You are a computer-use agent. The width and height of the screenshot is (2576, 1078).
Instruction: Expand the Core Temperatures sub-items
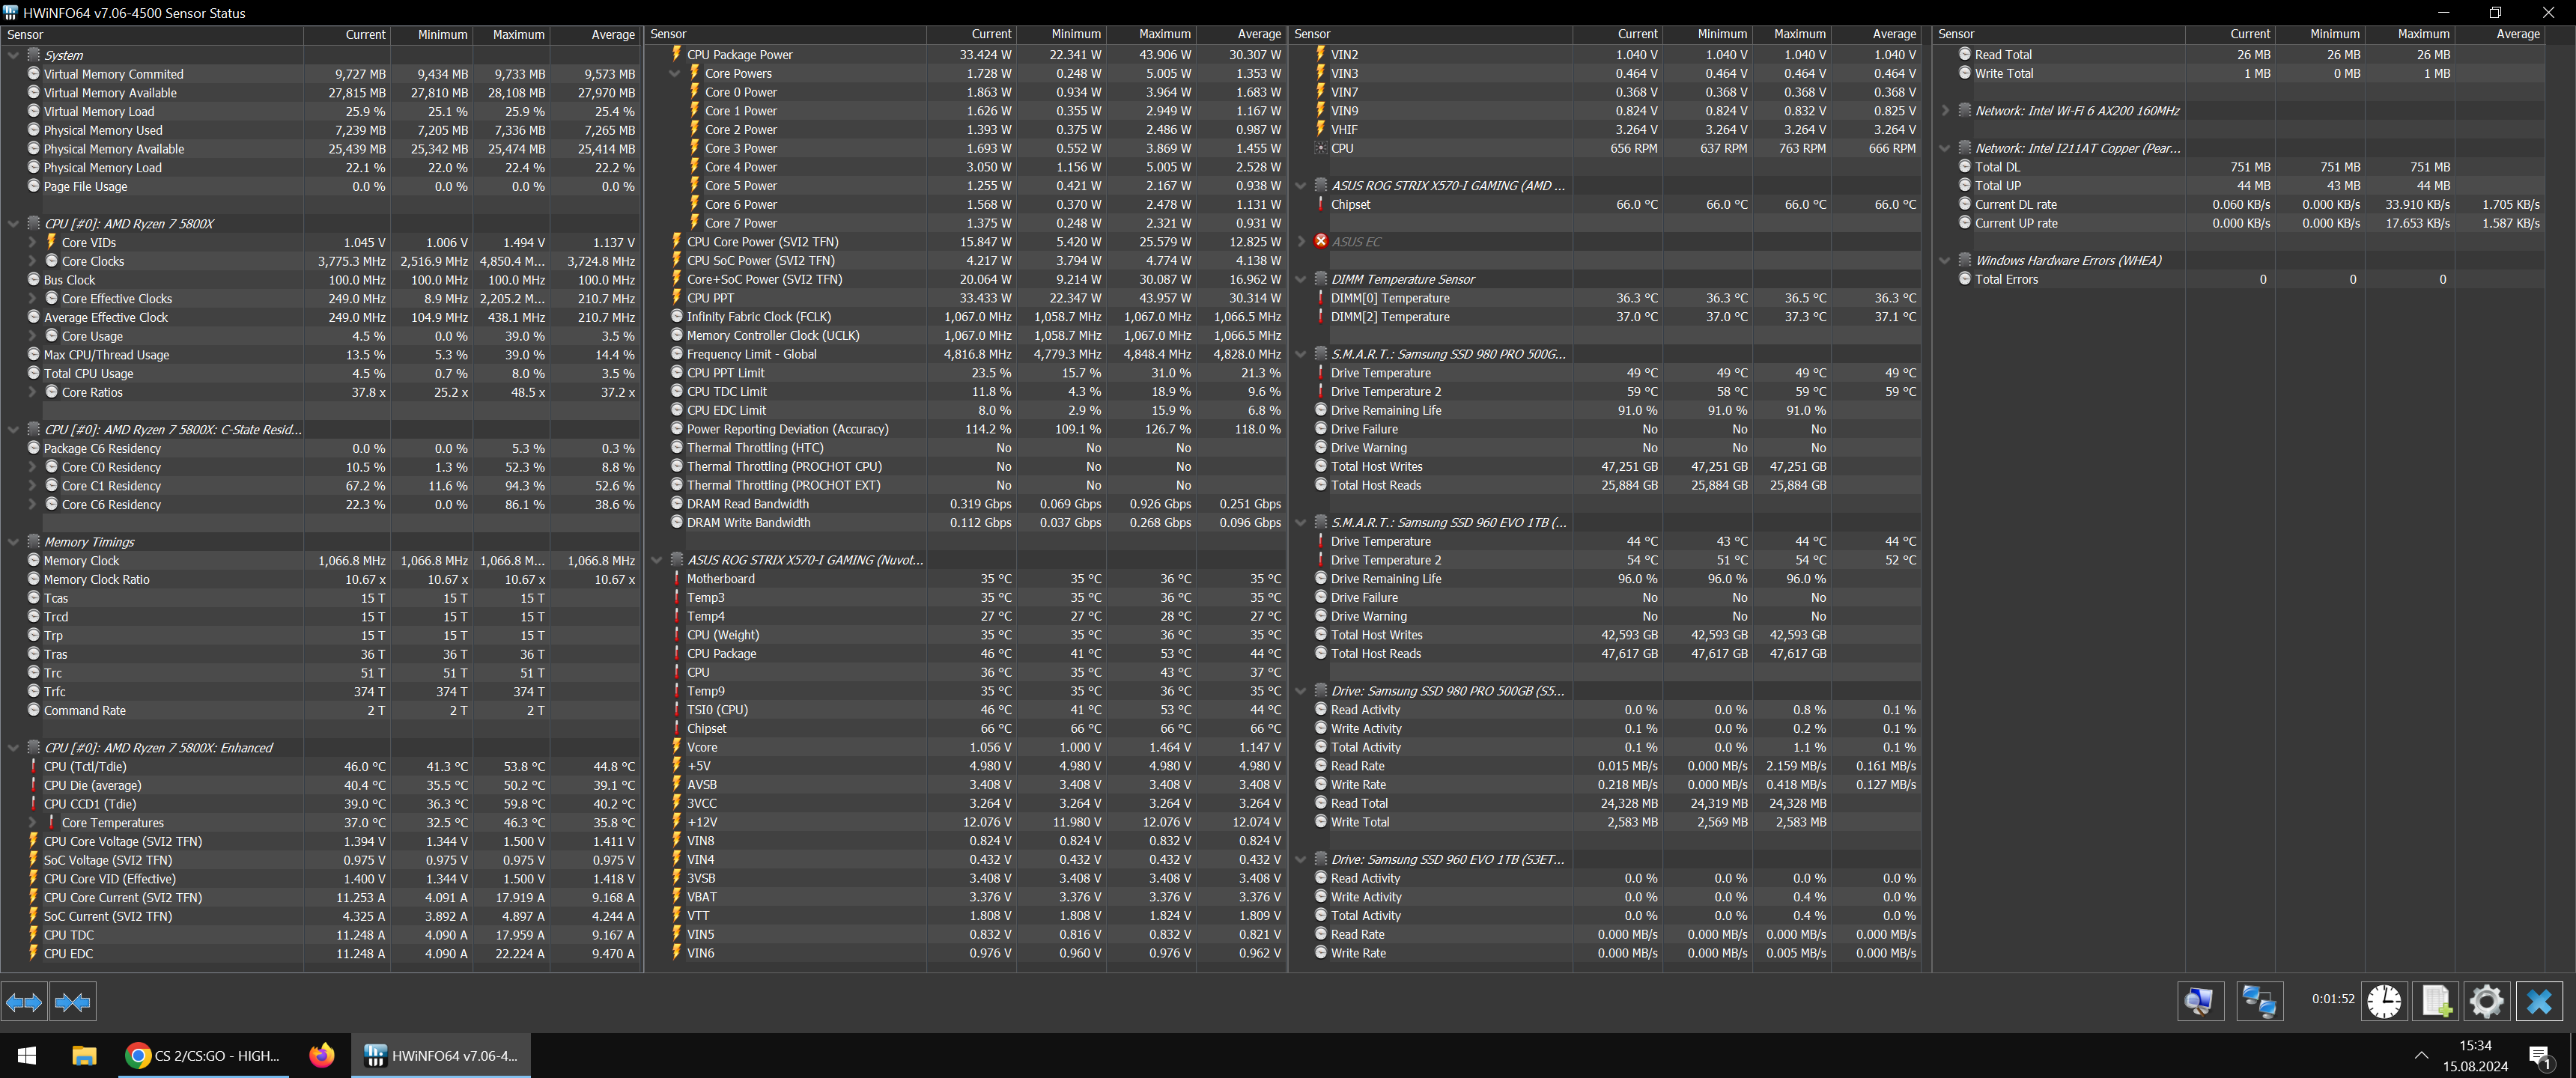point(32,823)
